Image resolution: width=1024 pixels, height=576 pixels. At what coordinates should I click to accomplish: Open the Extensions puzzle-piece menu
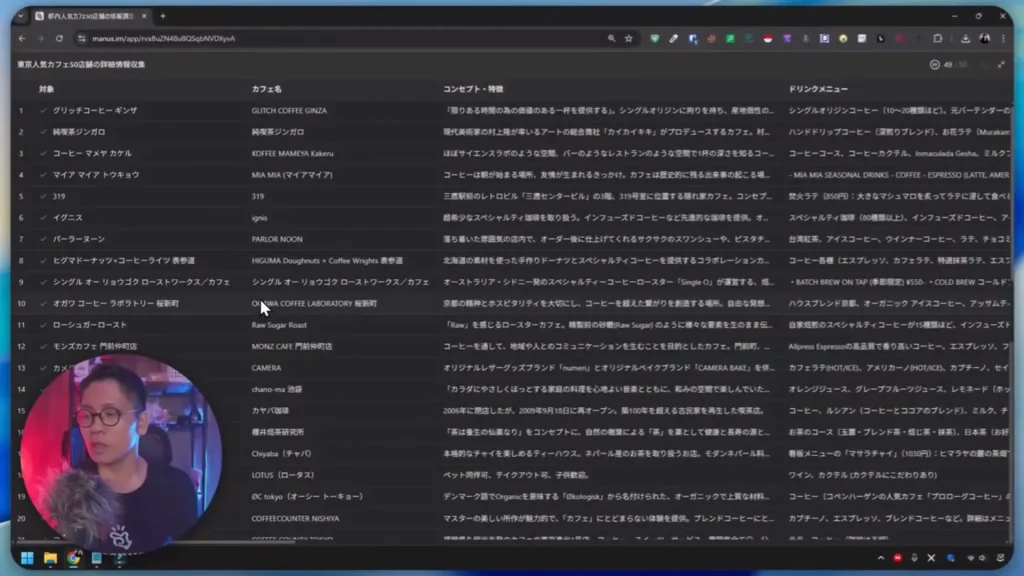coord(938,39)
